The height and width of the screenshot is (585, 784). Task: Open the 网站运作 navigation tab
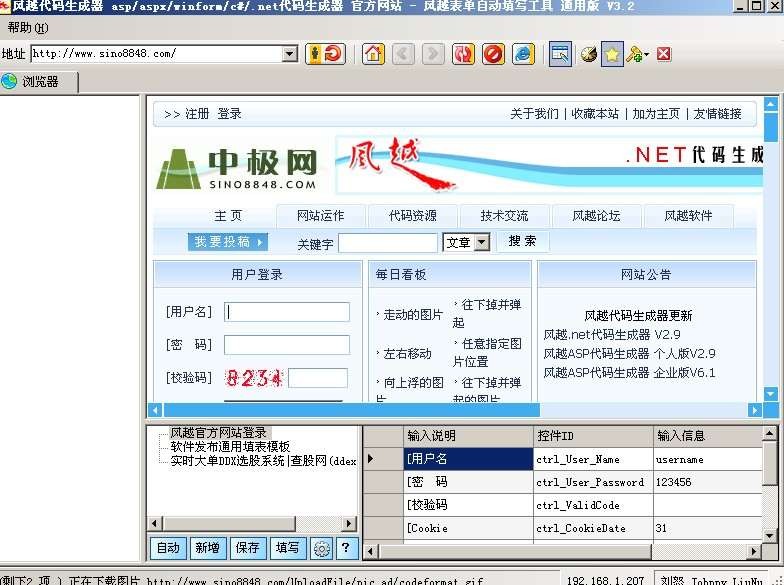point(320,216)
